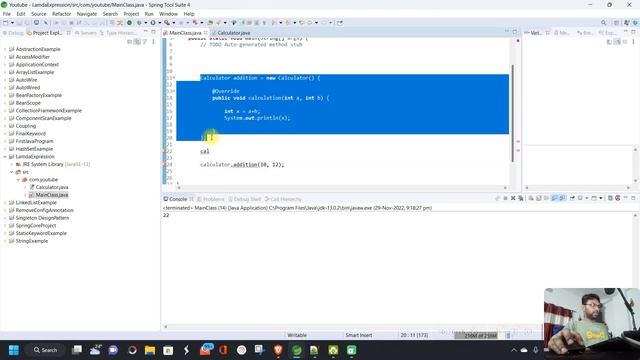Click the Boot Dashboard green toolbar icon
The width and height of the screenshot is (640, 360).
pyautogui.click(x=129, y=23)
